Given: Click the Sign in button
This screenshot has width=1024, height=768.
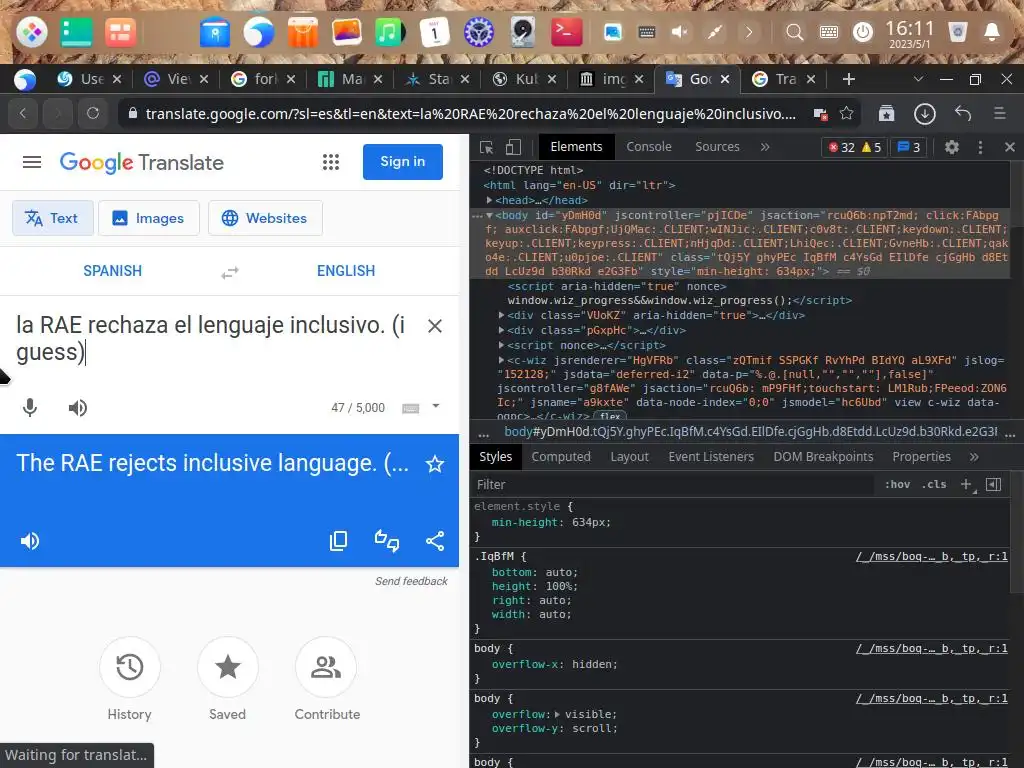Looking at the screenshot, I should (x=402, y=161).
